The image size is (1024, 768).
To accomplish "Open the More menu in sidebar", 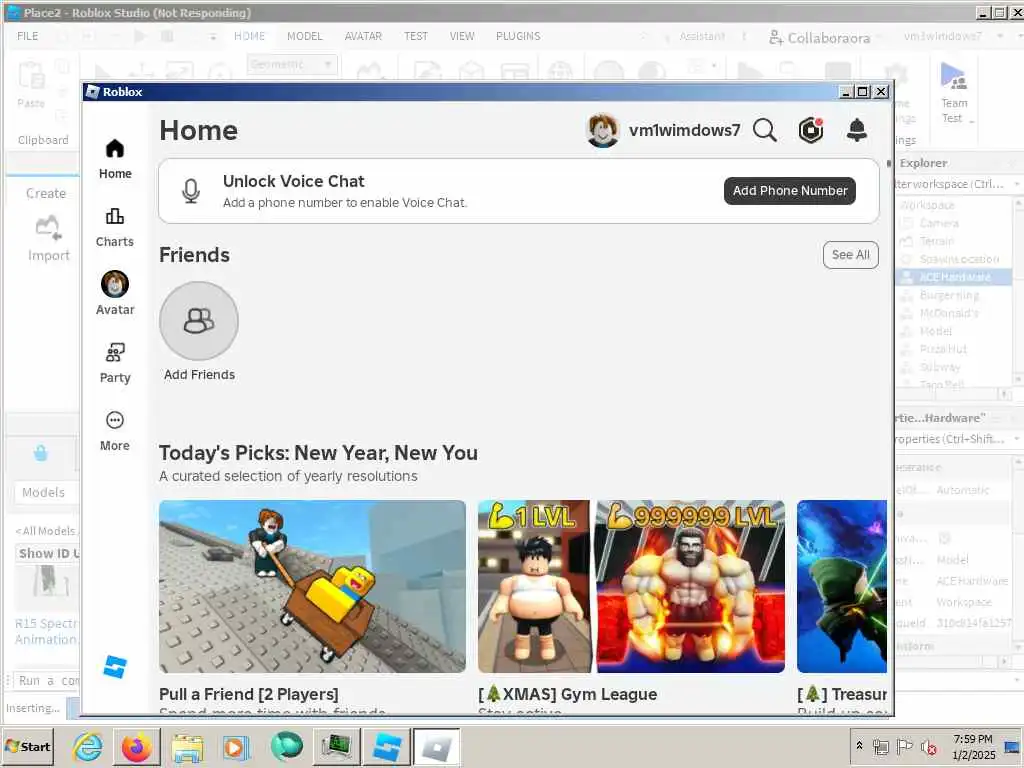I will click(x=115, y=431).
